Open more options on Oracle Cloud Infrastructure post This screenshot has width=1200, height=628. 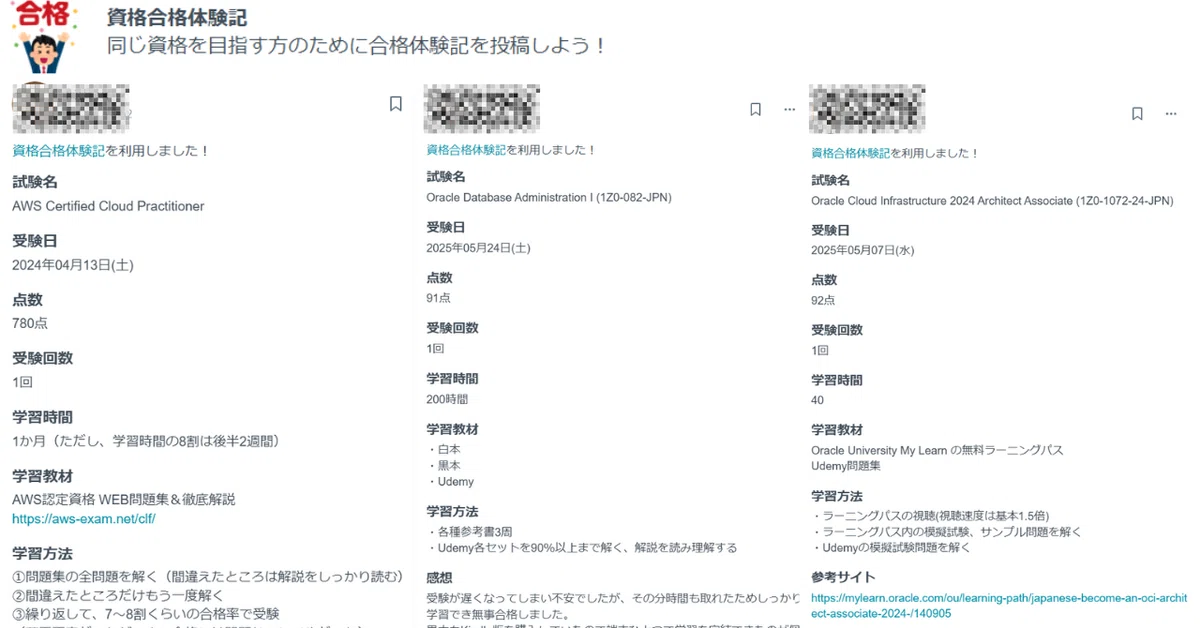1171,114
